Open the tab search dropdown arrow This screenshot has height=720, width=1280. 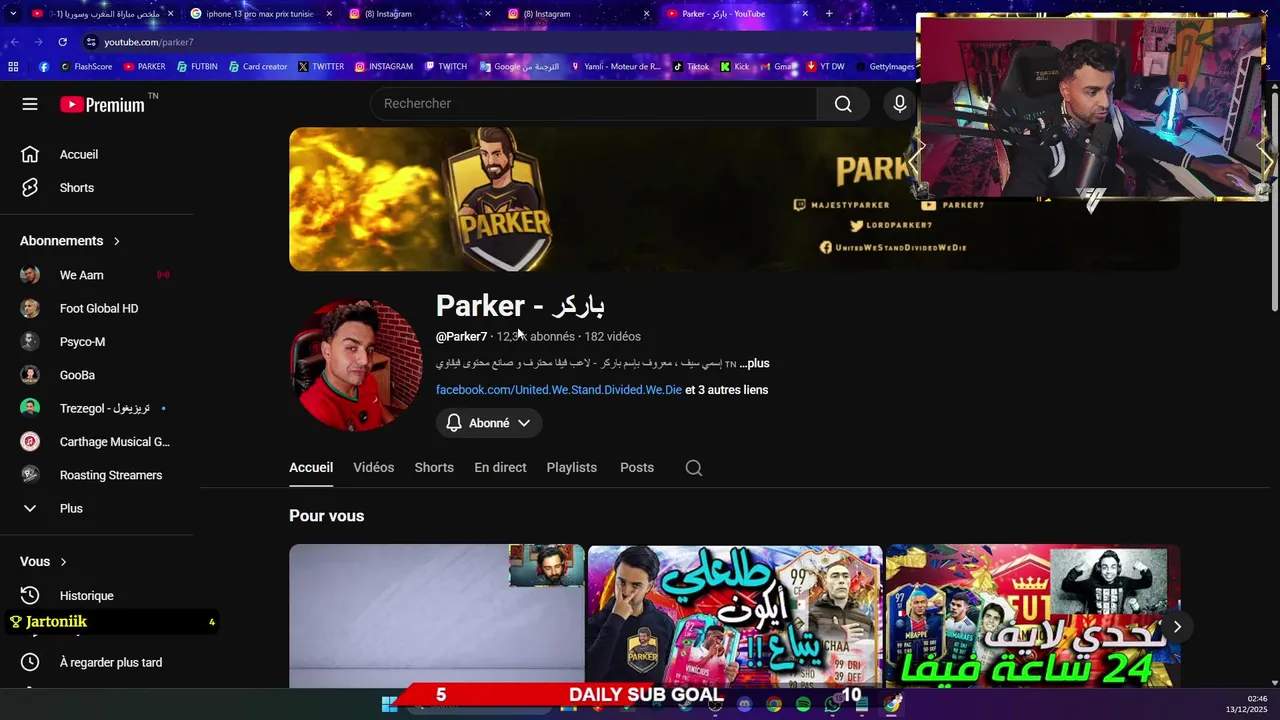pyautogui.click(x=13, y=14)
